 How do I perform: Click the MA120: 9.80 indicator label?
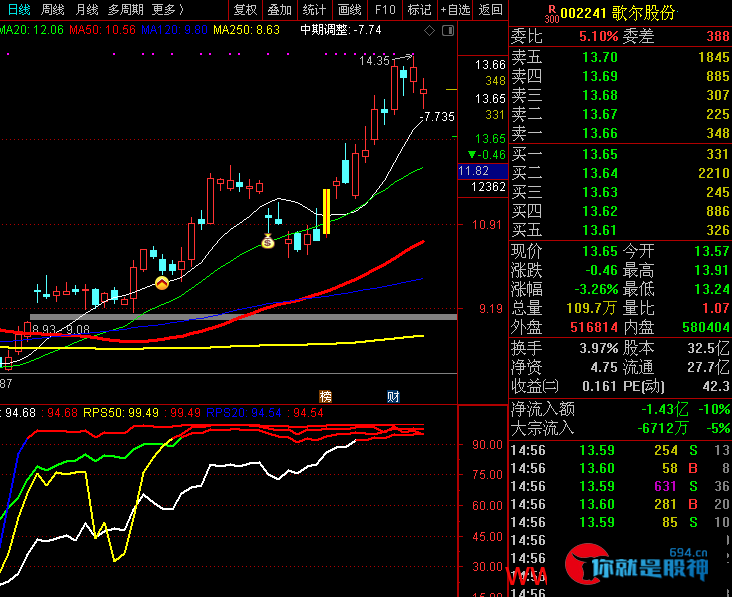coord(174,30)
